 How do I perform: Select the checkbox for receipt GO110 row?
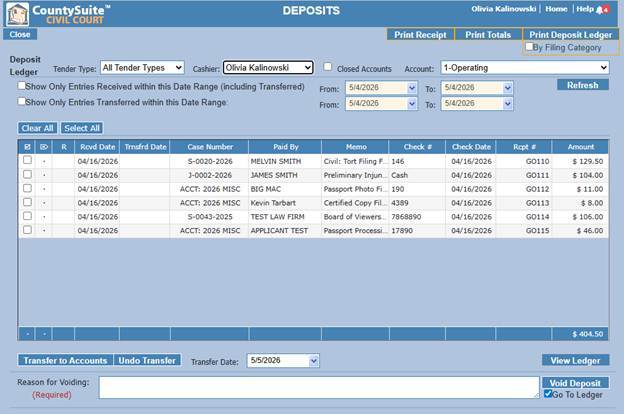(27, 160)
